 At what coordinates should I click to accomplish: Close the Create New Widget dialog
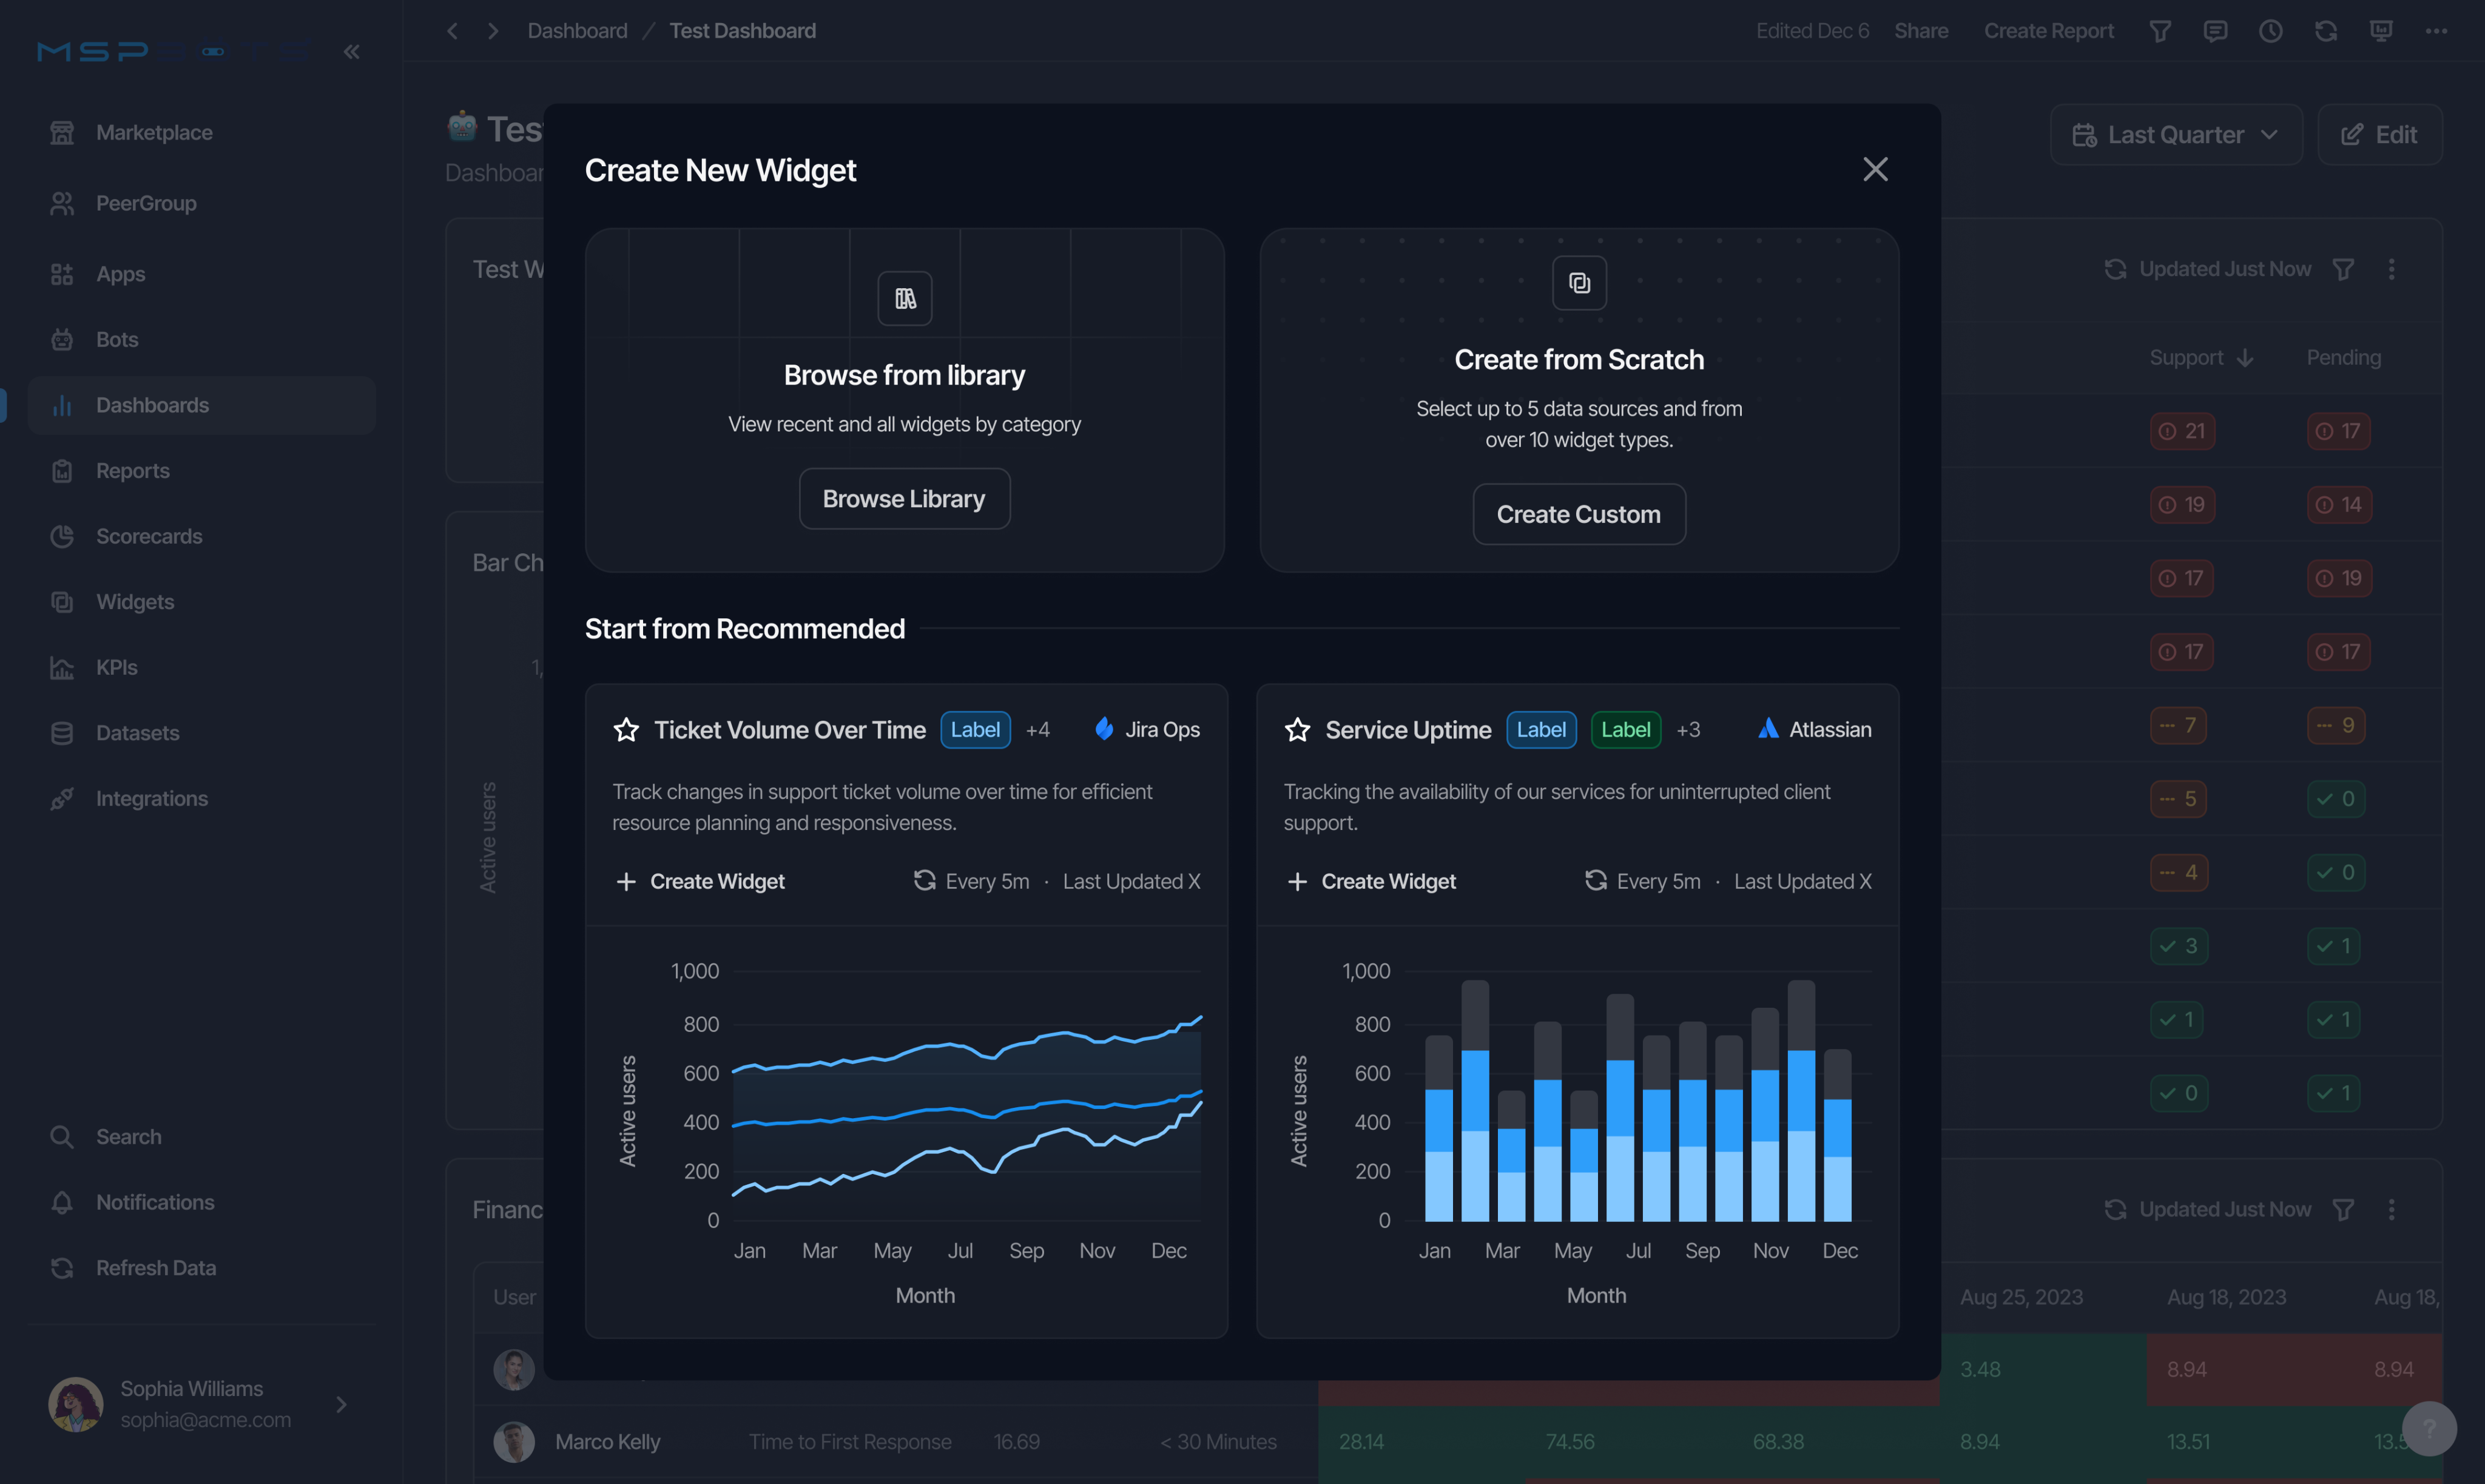pos(1875,169)
